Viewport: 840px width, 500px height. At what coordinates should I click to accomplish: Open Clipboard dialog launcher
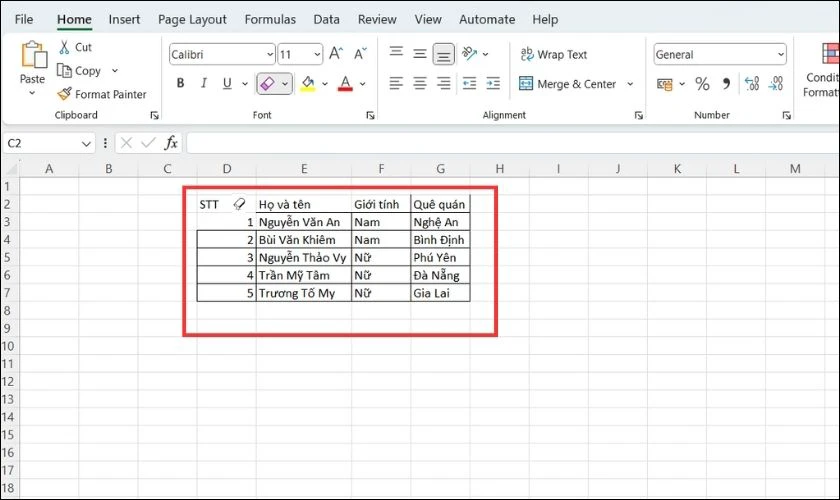pyautogui.click(x=154, y=115)
